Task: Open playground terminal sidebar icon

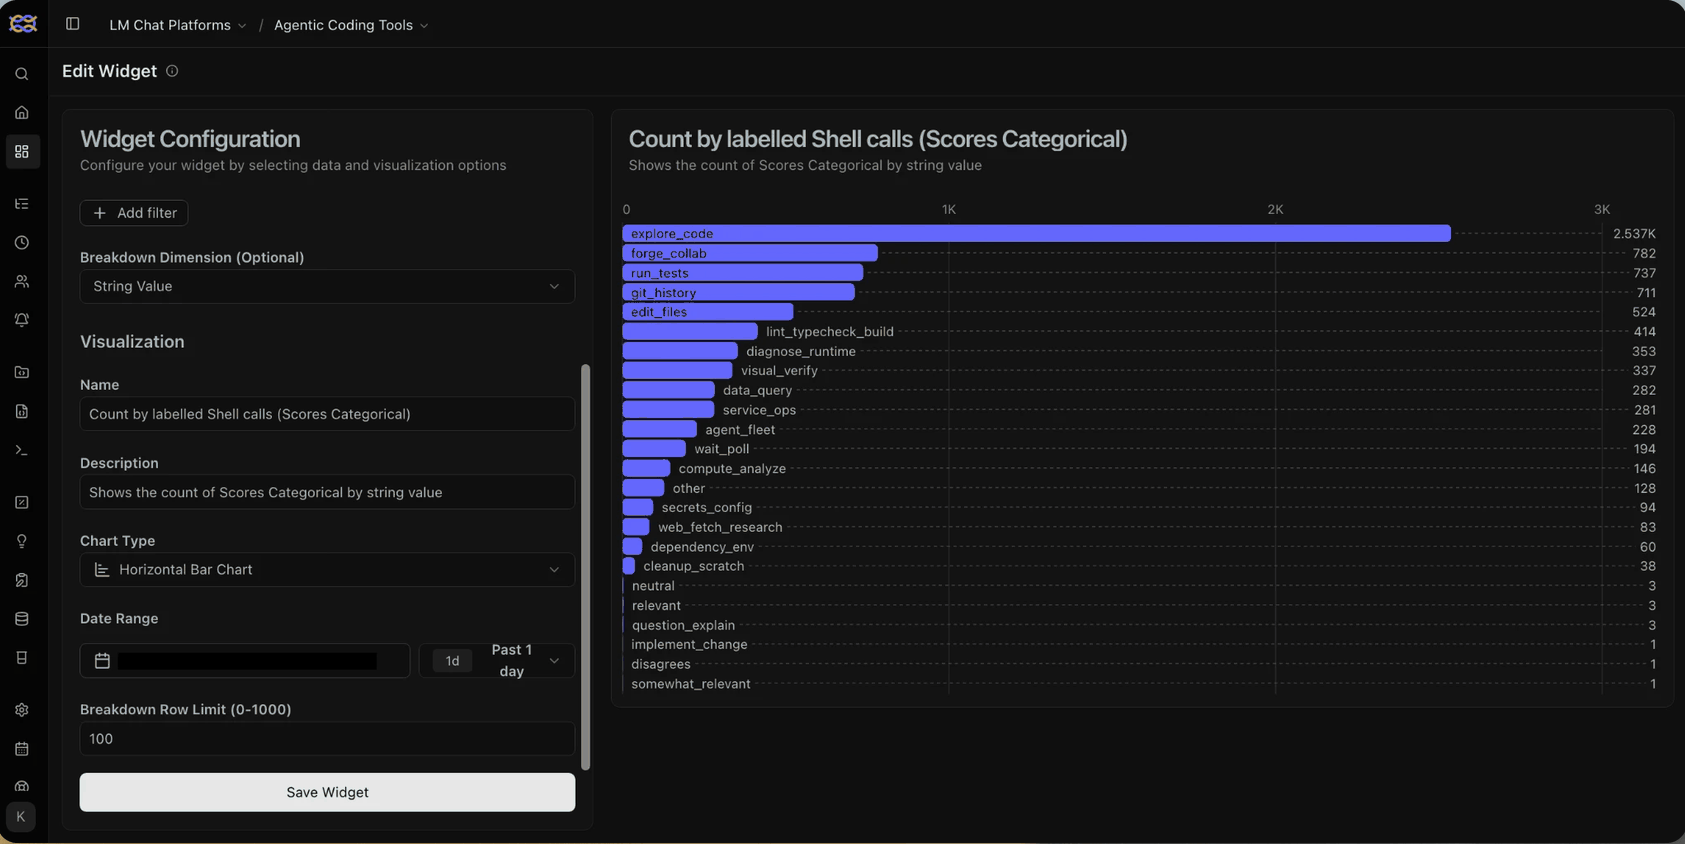Action: (x=22, y=451)
